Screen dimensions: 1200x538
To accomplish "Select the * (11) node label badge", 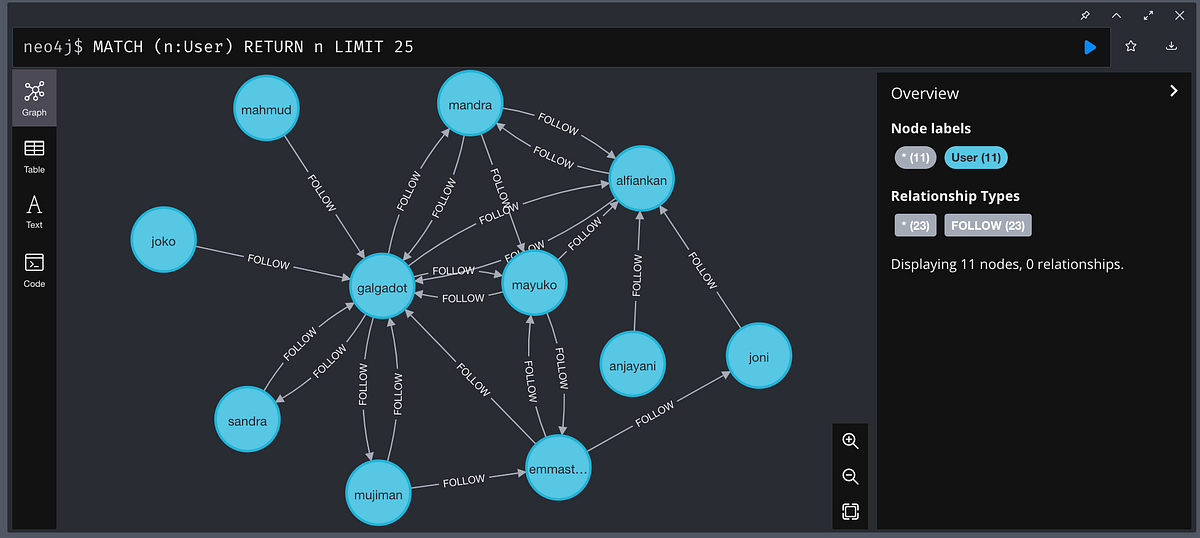I will click(x=915, y=158).
